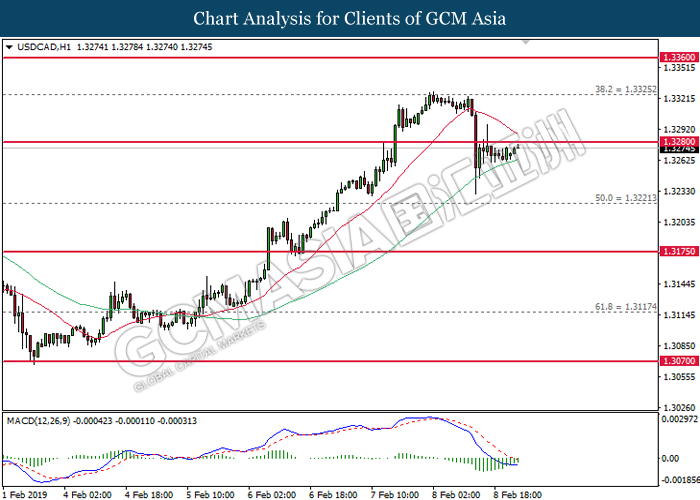Click the 4 Feb 18:00 time axis label
700x500 pixels.
[x=149, y=495]
